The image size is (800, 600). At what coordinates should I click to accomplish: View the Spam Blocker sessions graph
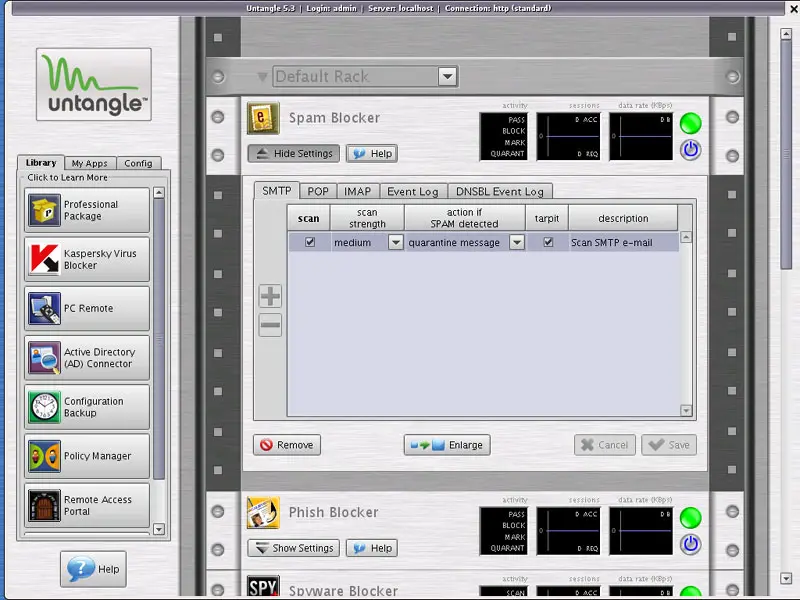[568, 136]
